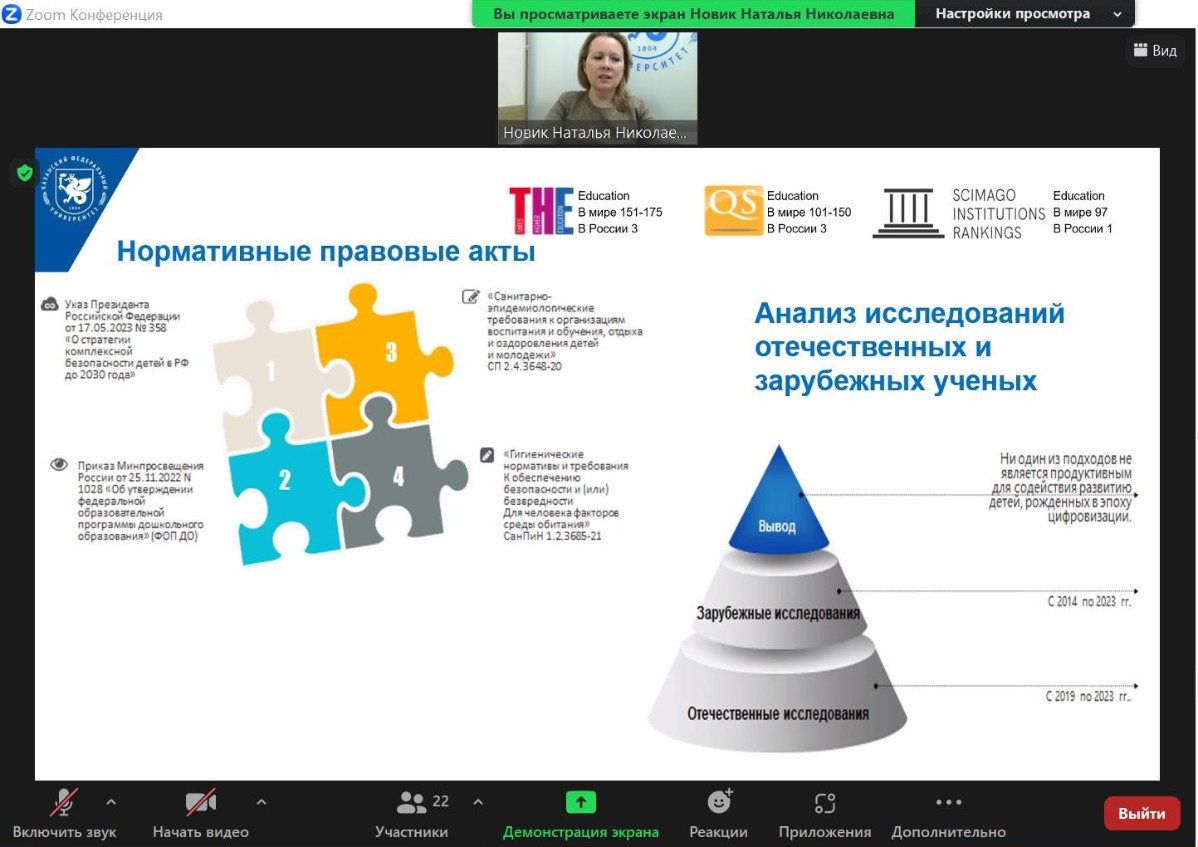Open the Apps (Приложения) icon

pyautogui.click(x=824, y=802)
